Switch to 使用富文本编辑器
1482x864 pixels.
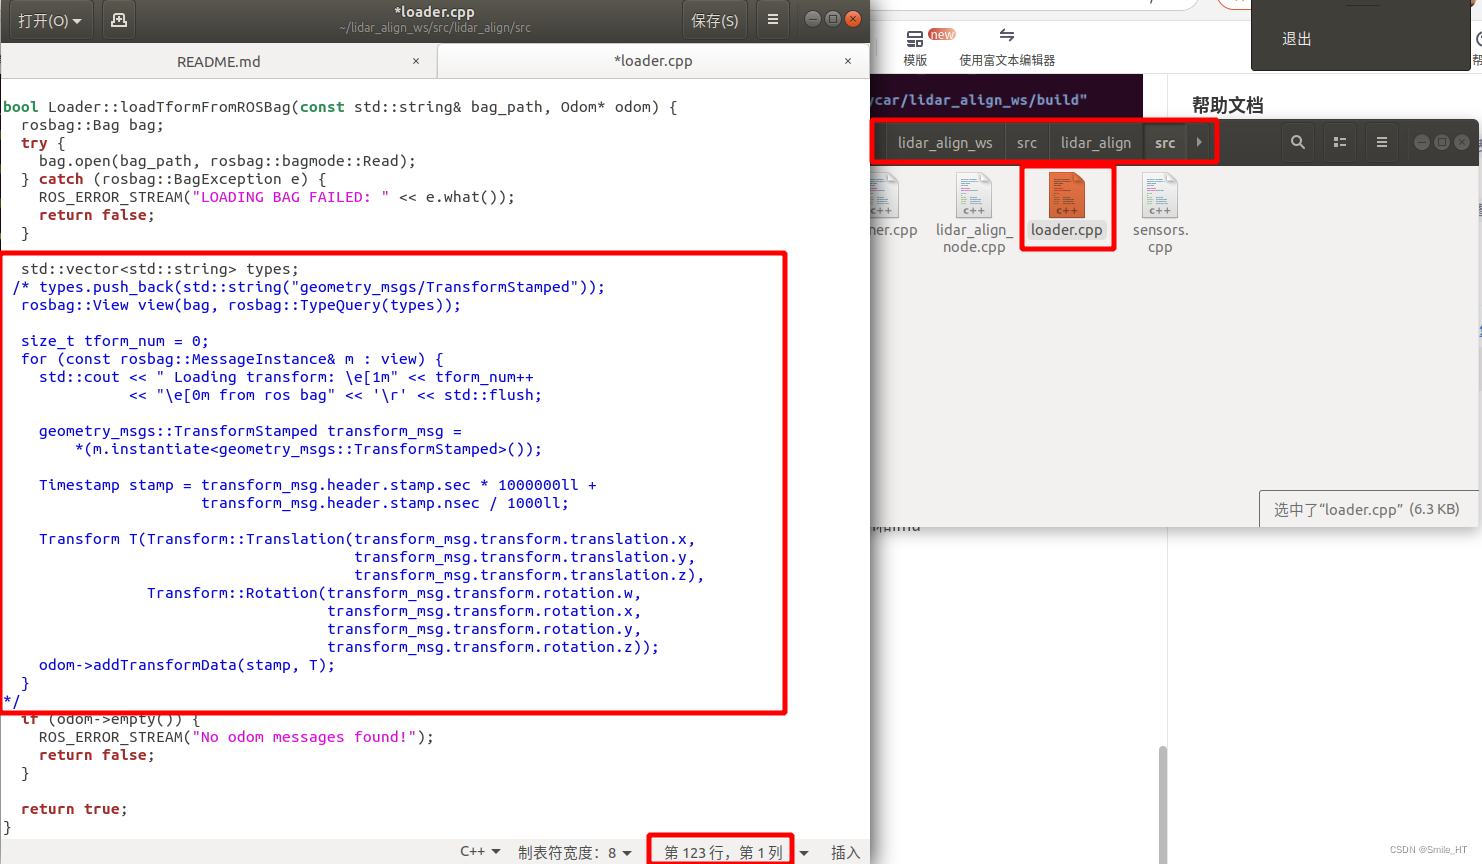1007,48
